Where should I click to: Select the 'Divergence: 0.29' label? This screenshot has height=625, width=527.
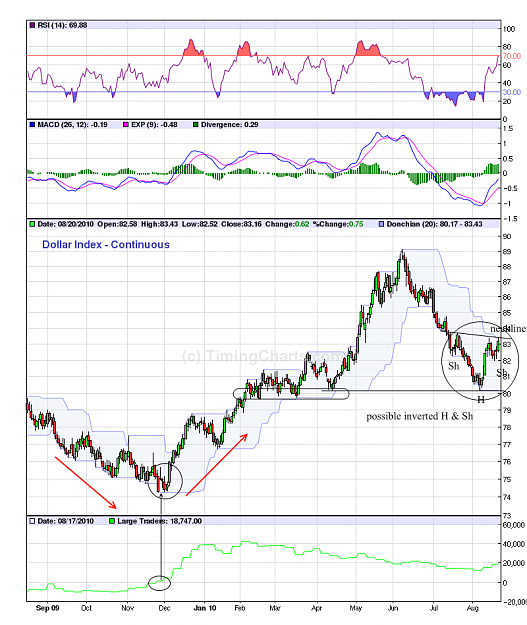point(230,125)
